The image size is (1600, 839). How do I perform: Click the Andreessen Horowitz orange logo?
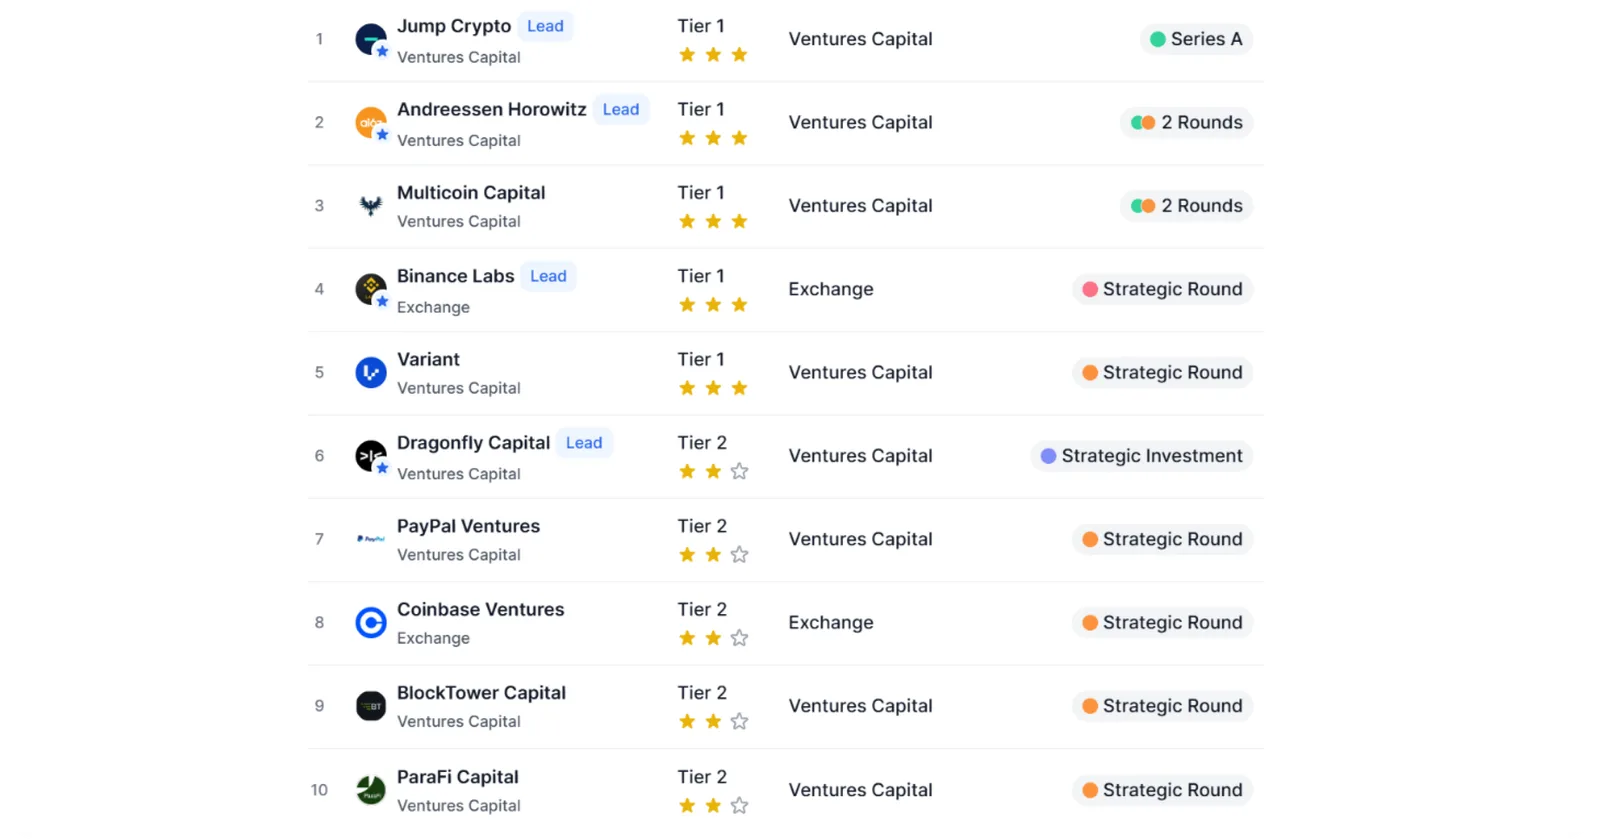pos(371,122)
